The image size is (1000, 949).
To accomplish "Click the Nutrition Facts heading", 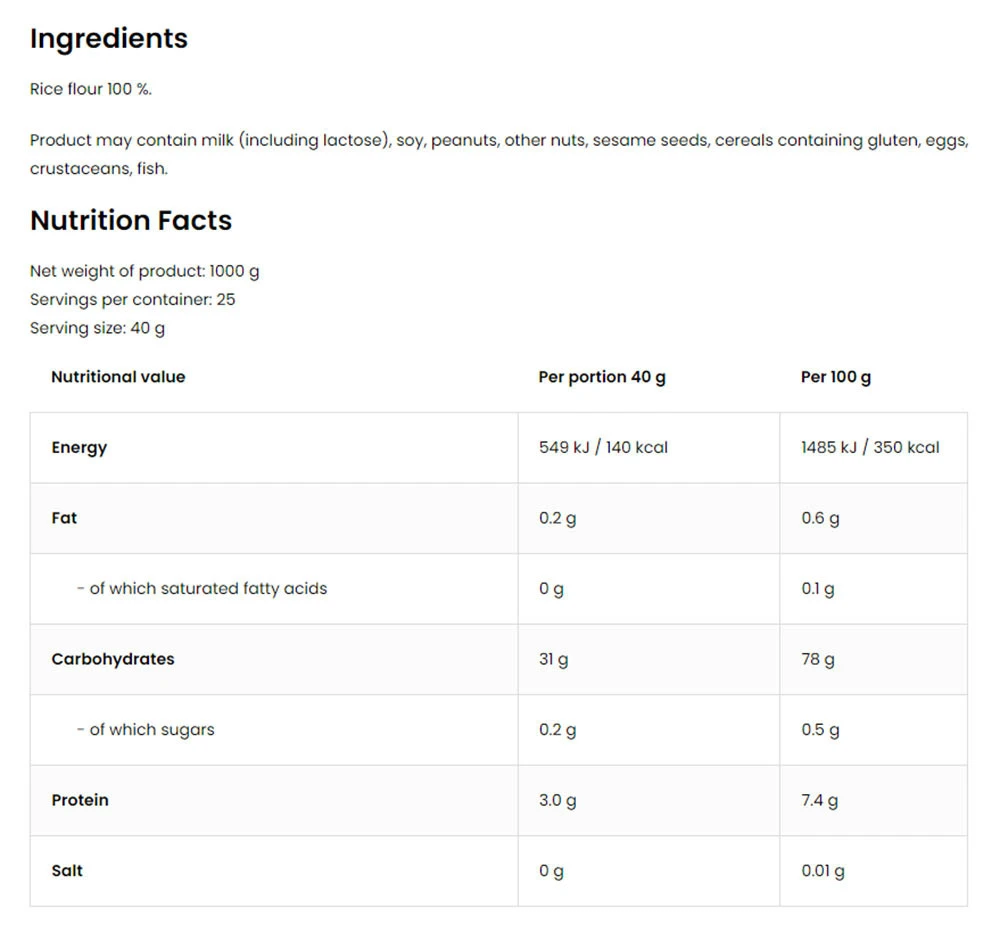I will tap(131, 220).
